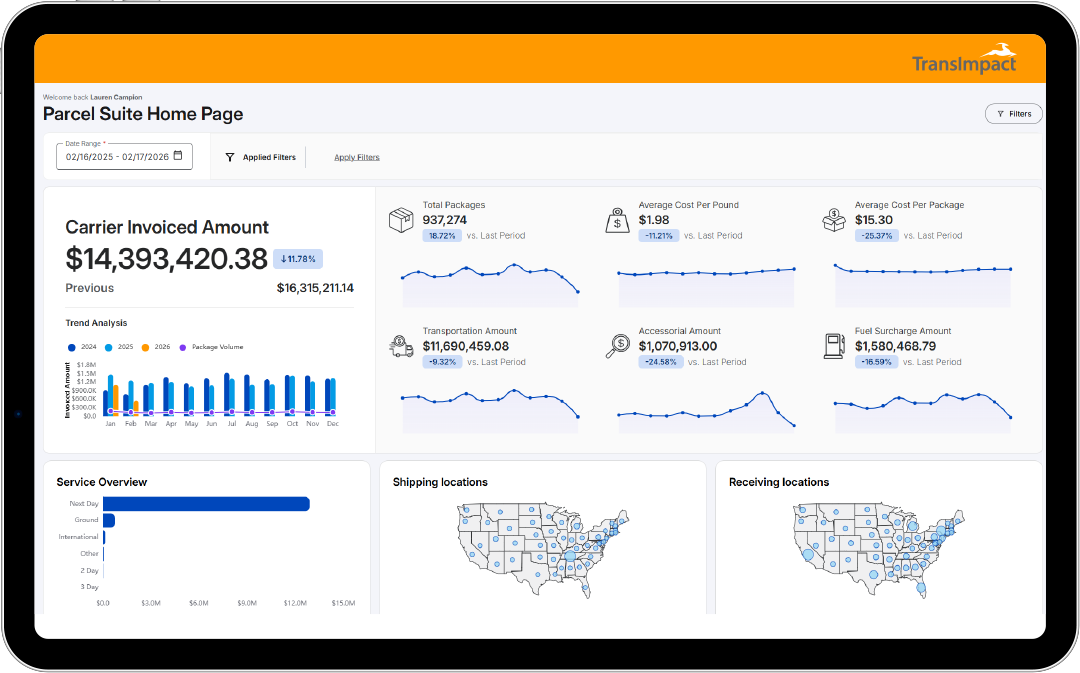The width and height of the screenshot is (1080, 673).
Task: Select the Next Day service bar
Action: click(206, 504)
